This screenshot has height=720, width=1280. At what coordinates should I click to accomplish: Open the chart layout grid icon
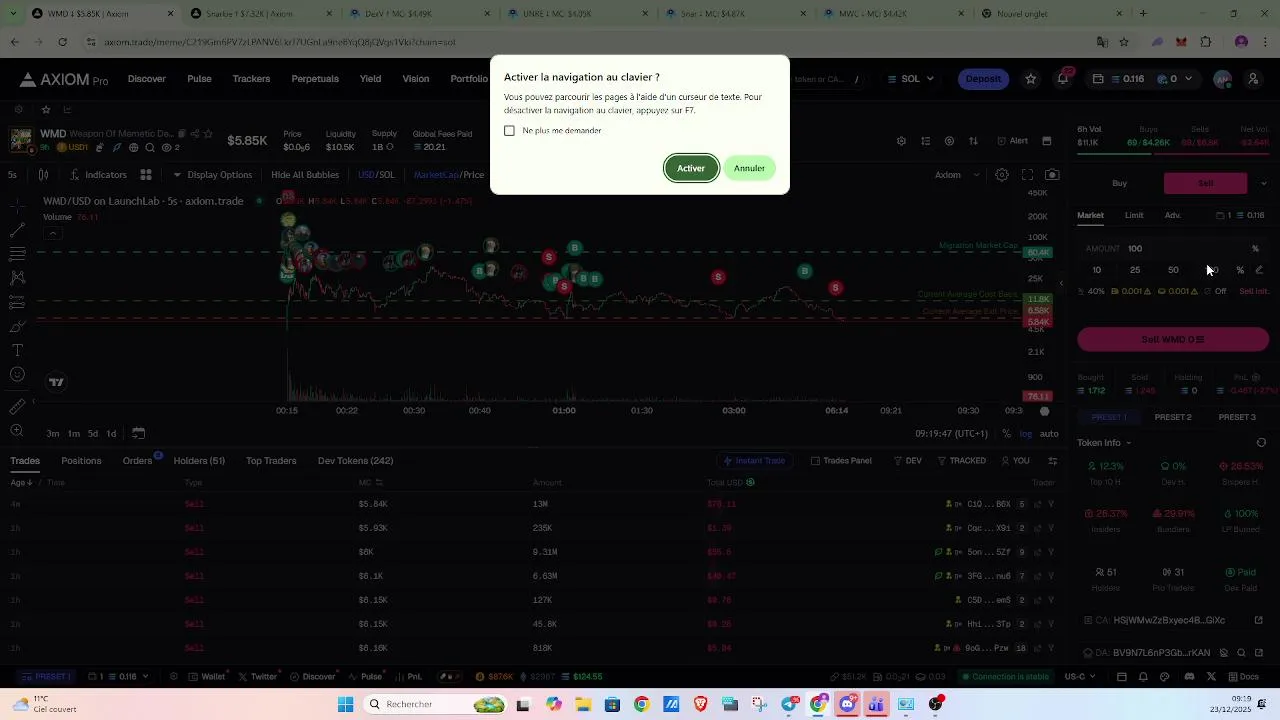pyautogui.click(x=146, y=174)
